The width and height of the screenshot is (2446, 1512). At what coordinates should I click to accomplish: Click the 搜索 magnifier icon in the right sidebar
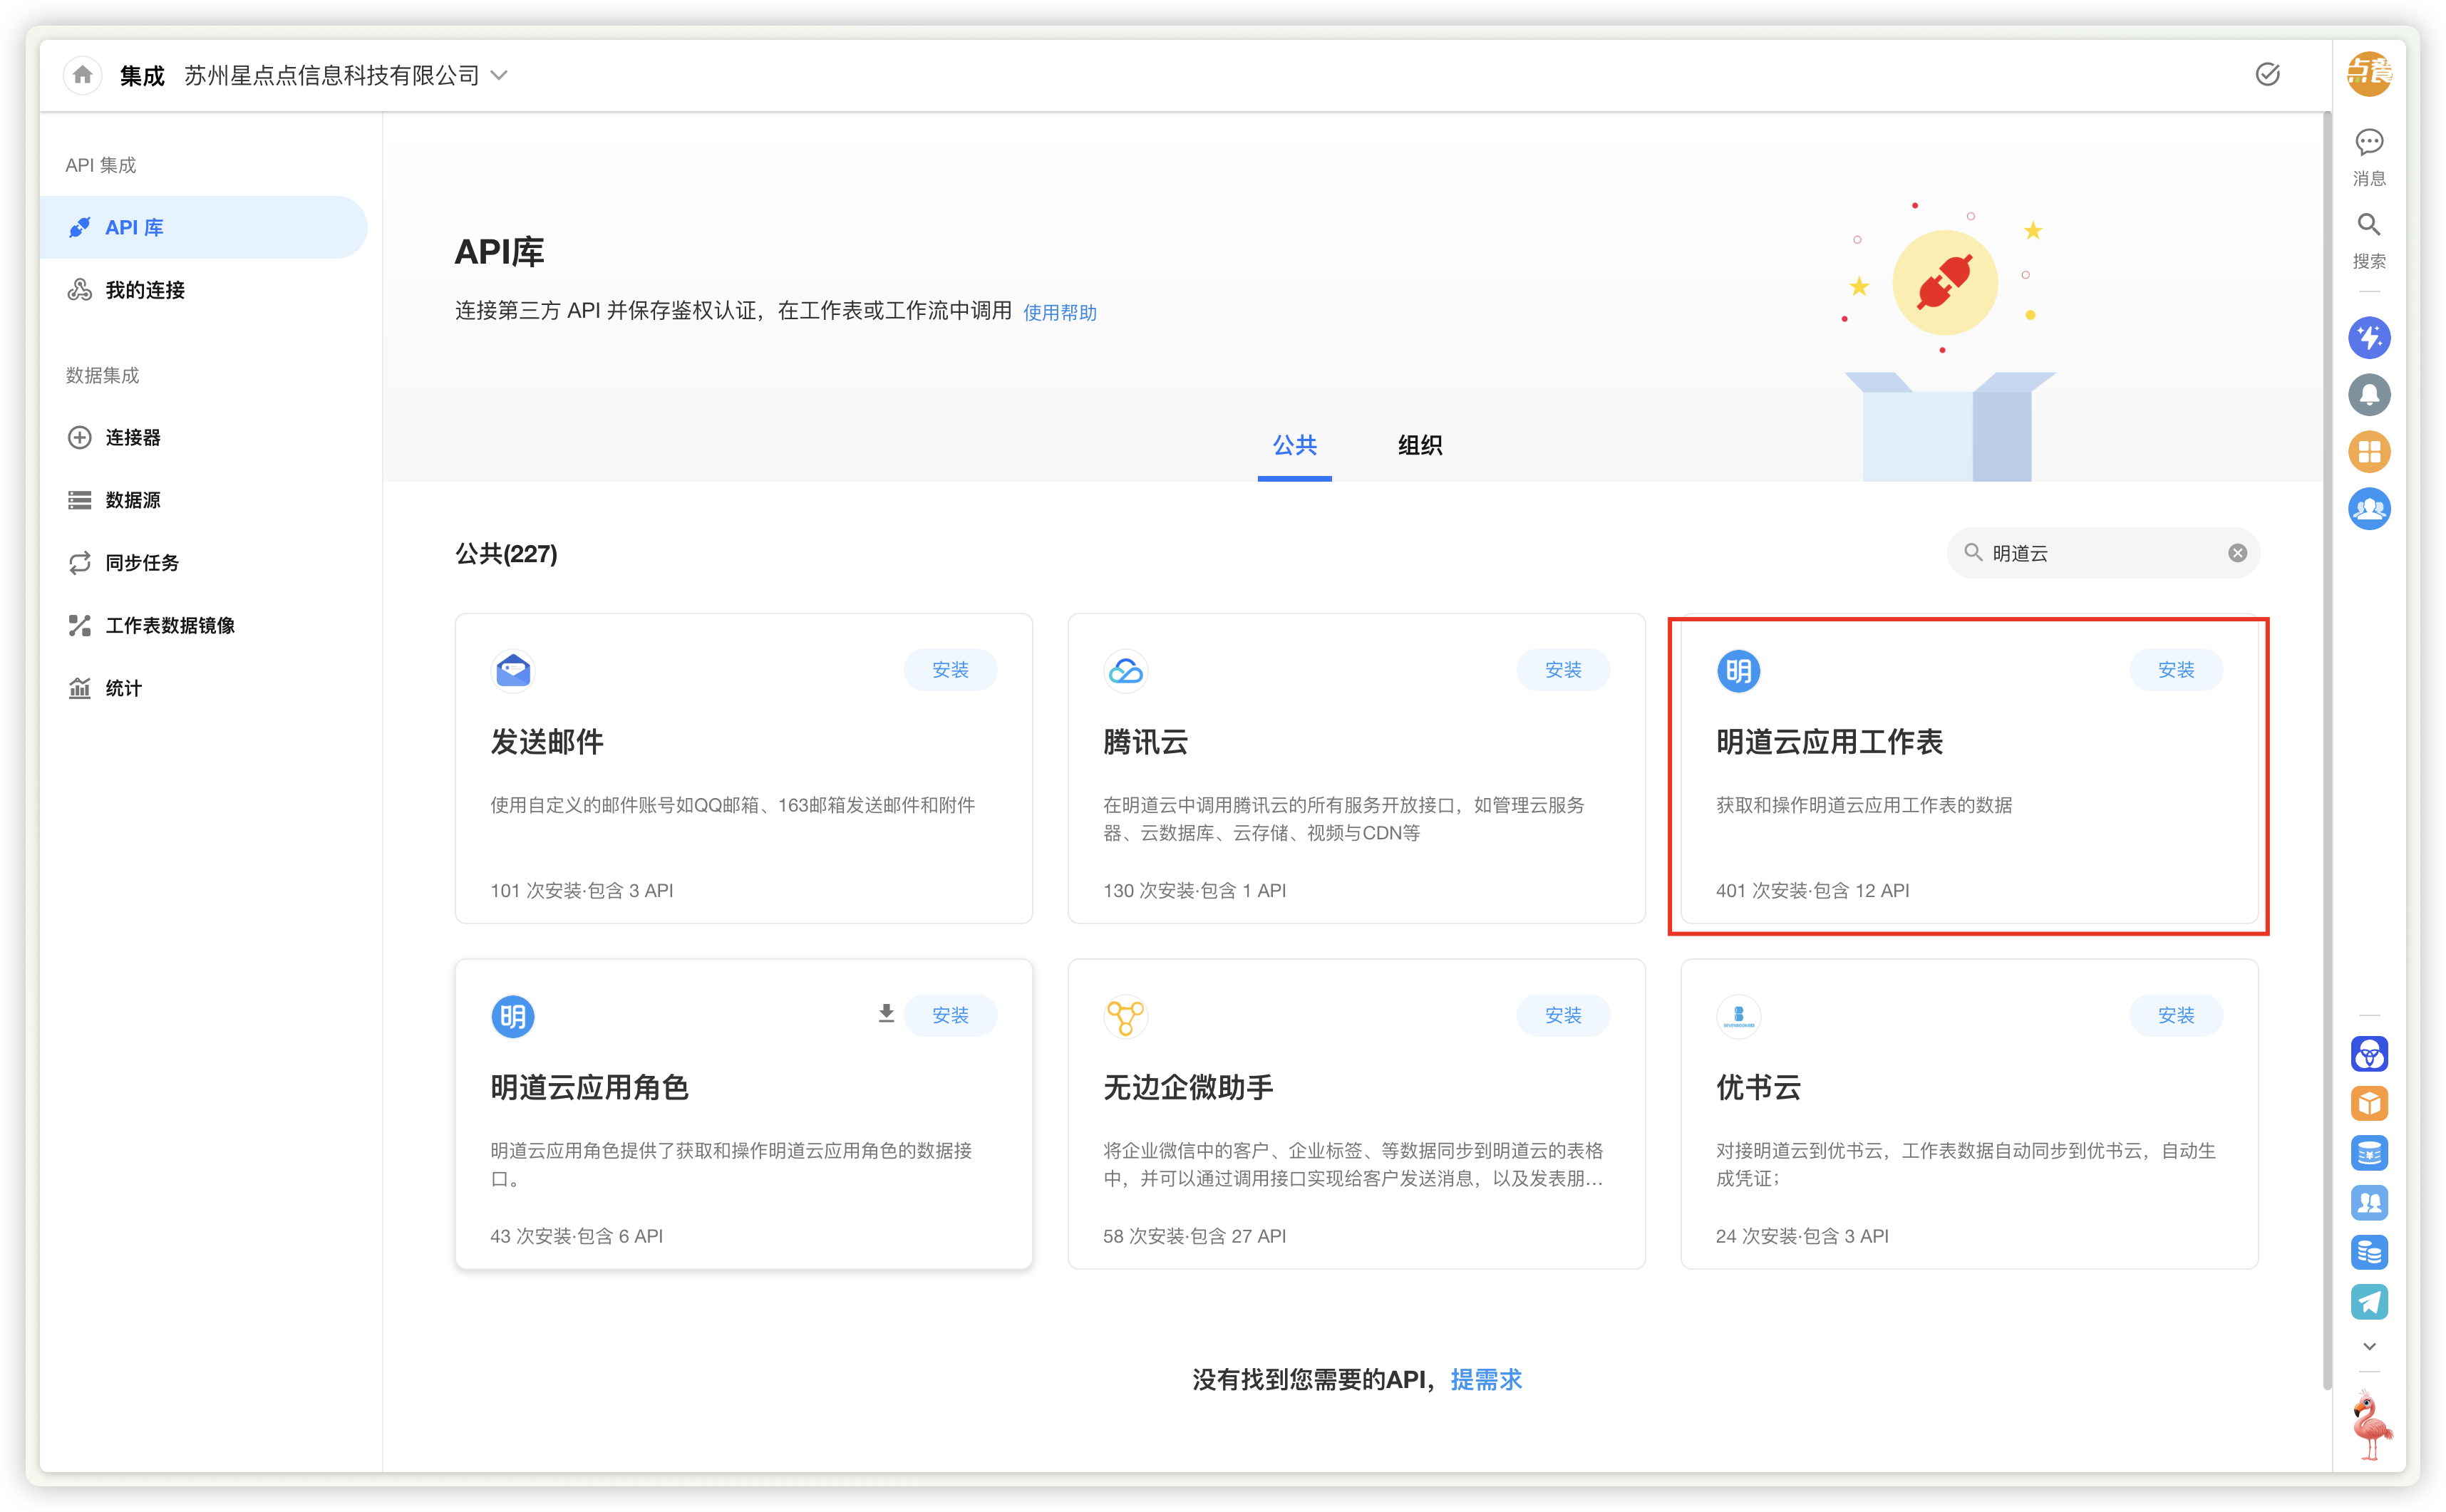2368,225
